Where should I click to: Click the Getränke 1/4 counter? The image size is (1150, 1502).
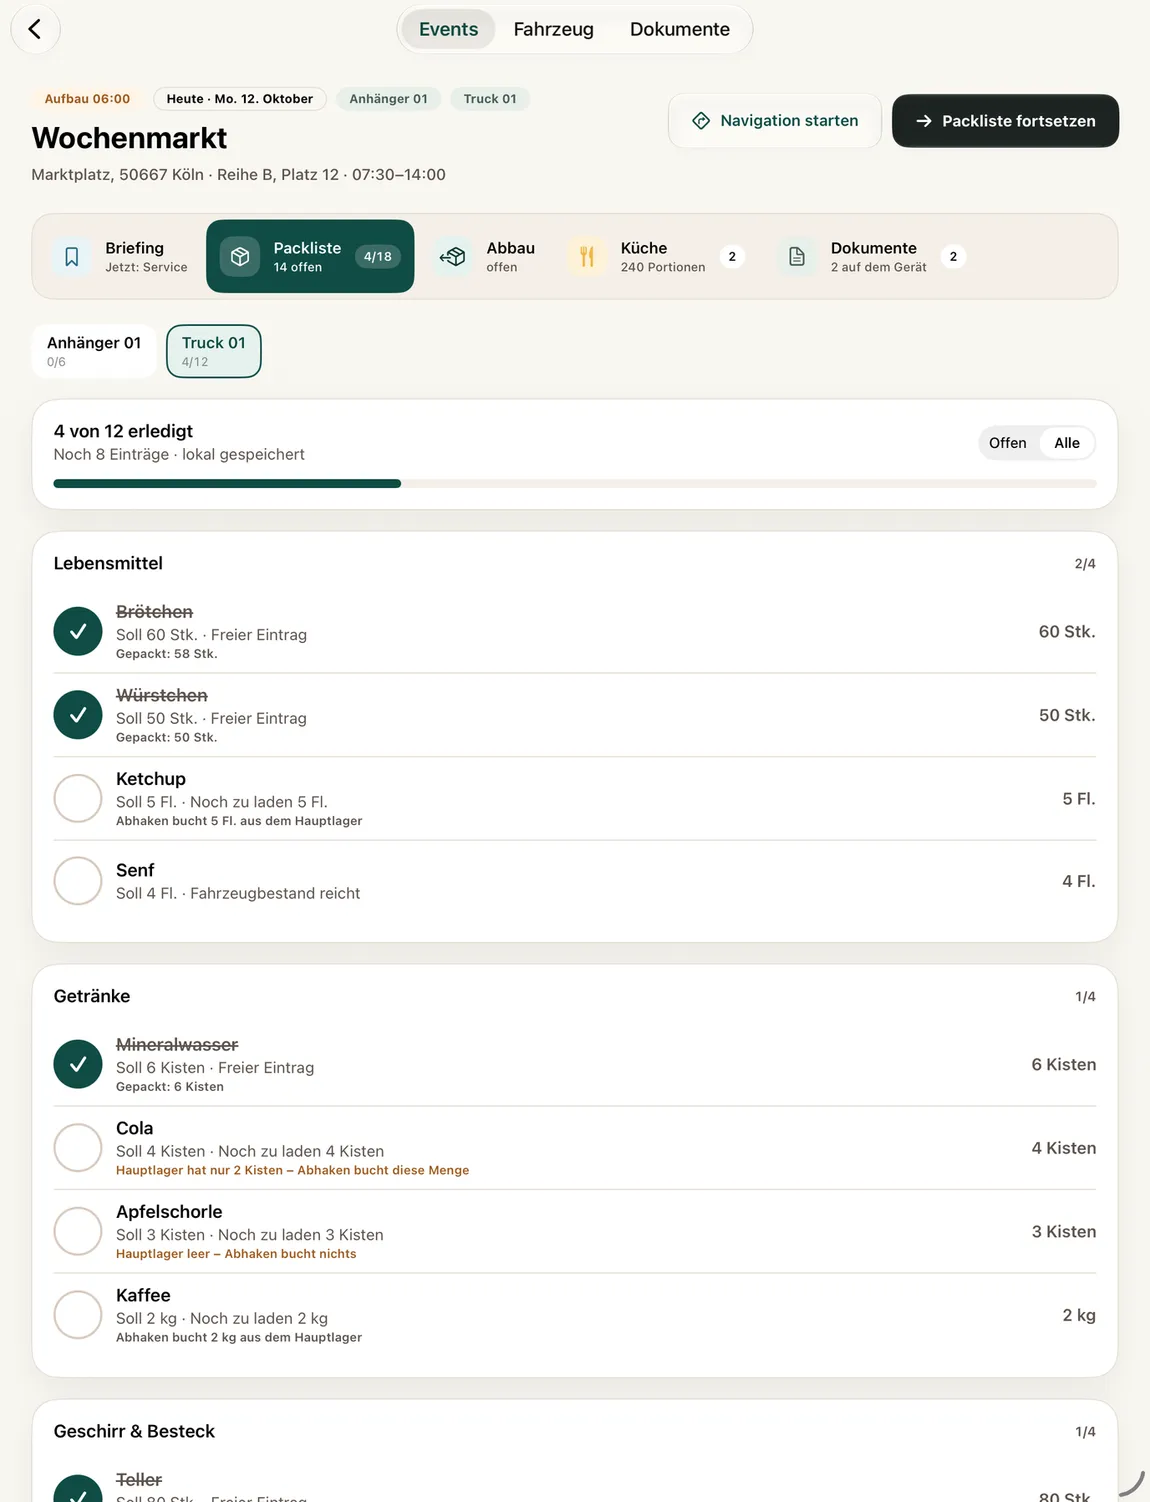pos(1085,997)
